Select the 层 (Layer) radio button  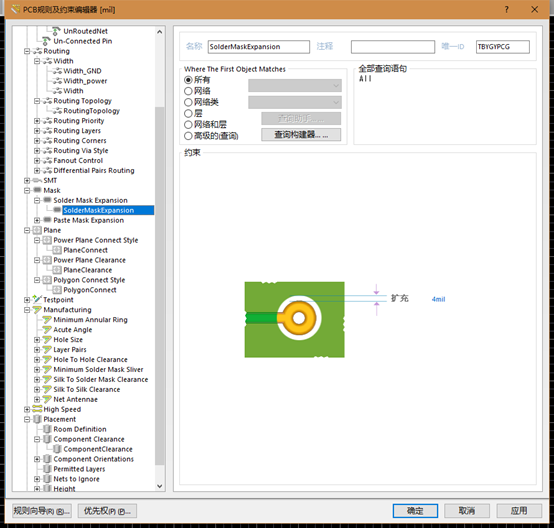[188, 113]
